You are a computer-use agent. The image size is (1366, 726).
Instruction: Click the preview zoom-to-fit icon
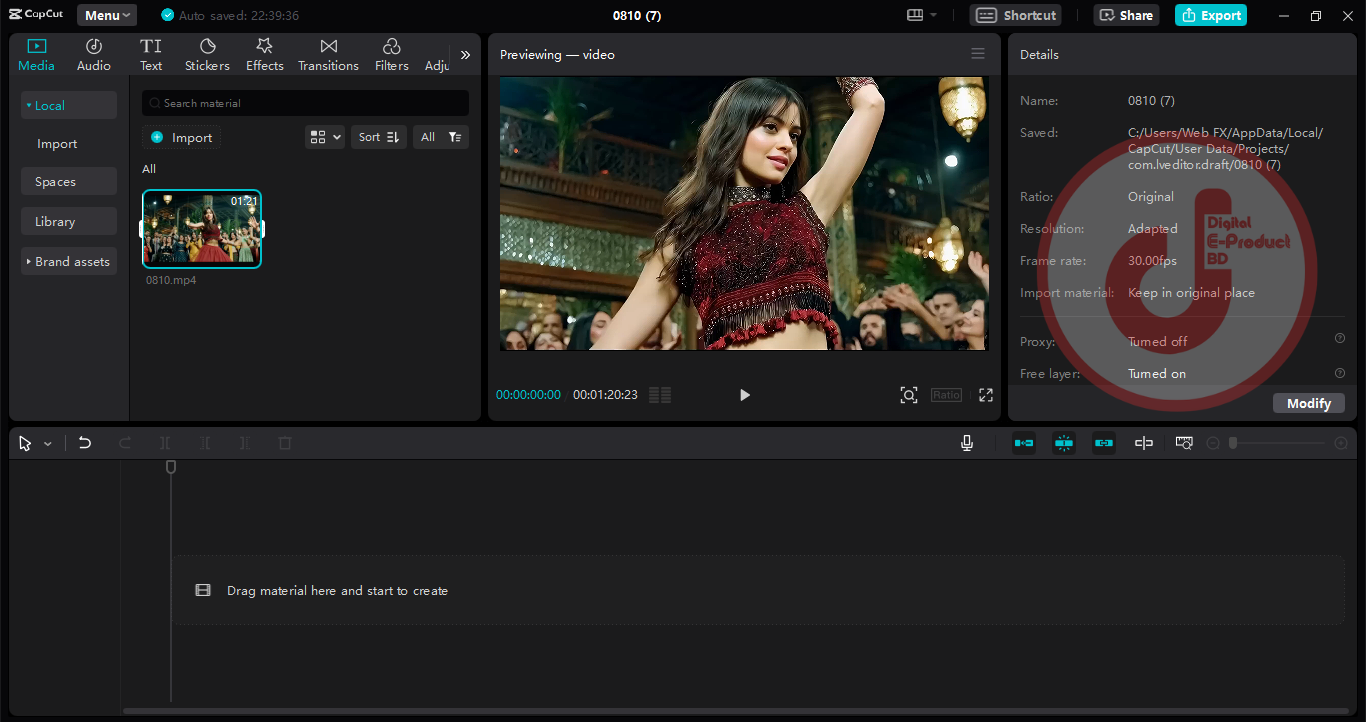909,395
